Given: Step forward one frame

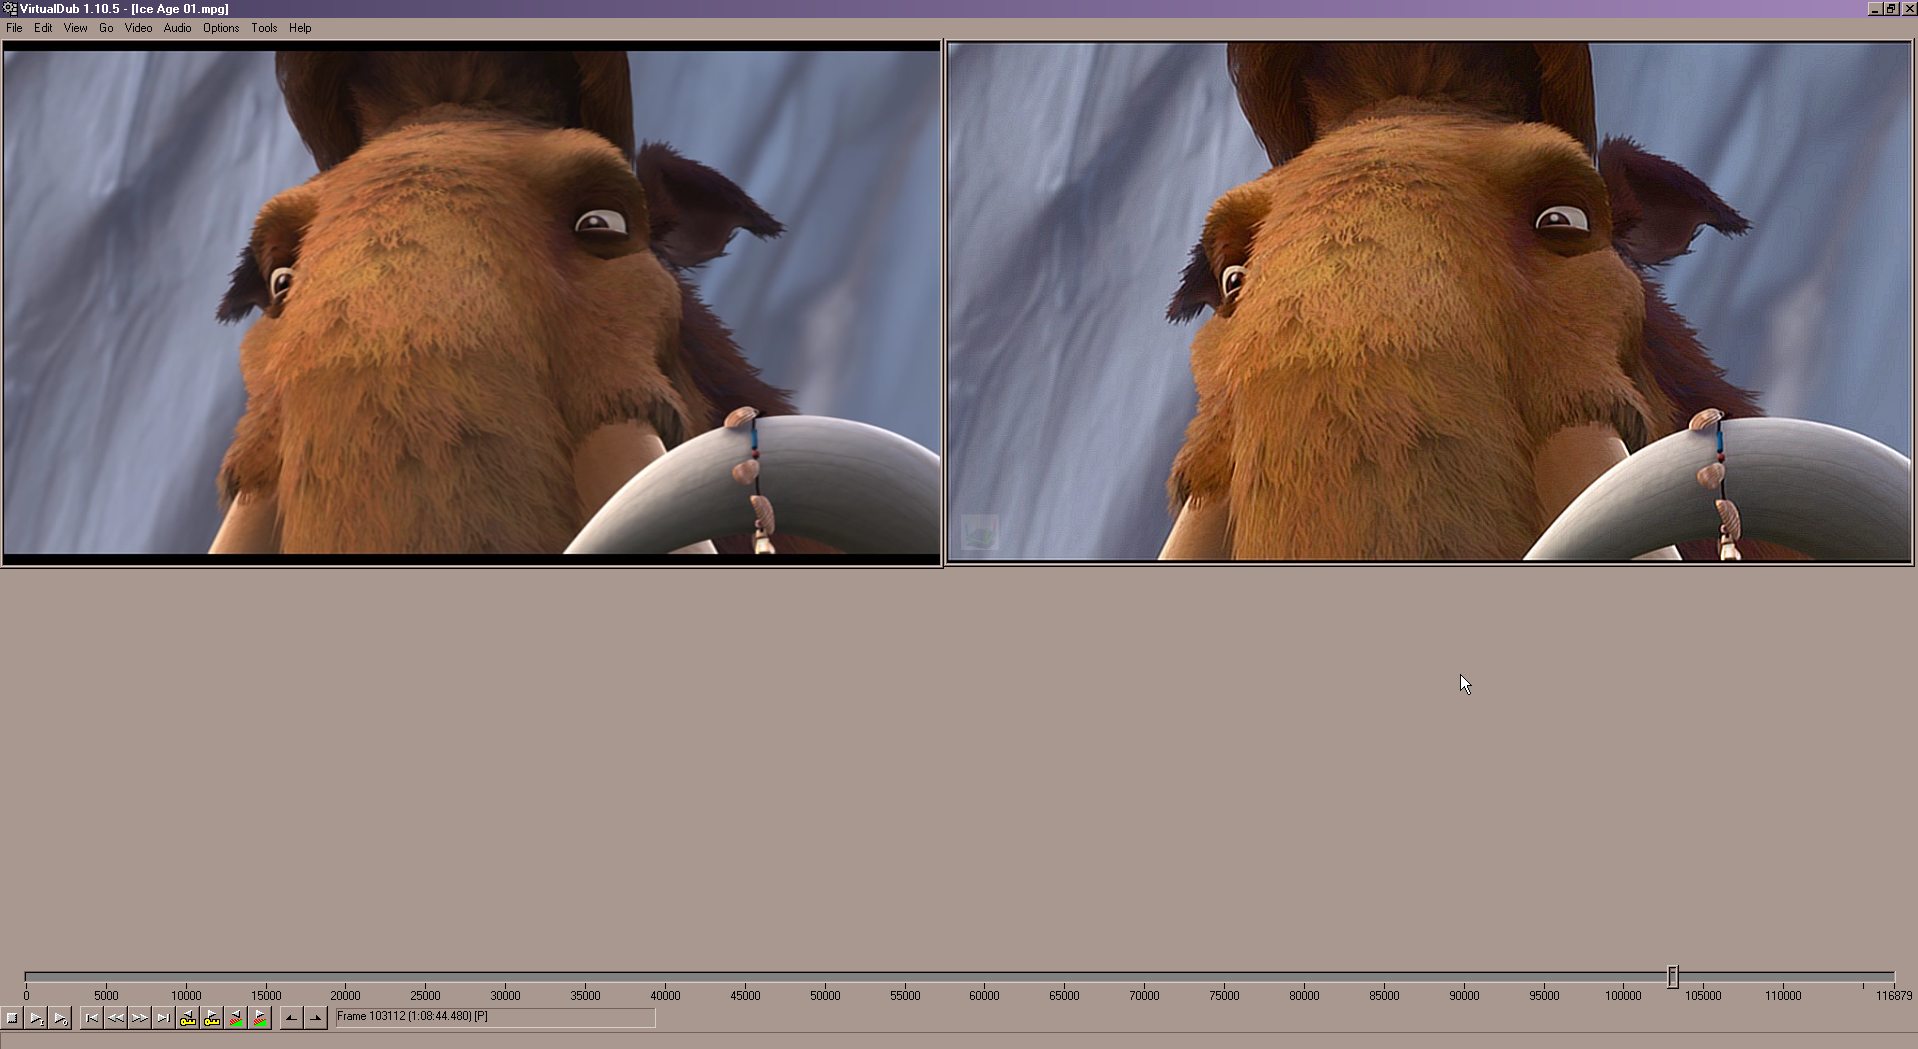Looking at the screenshot, I should pyautogui.click(x=140, y=1018).
